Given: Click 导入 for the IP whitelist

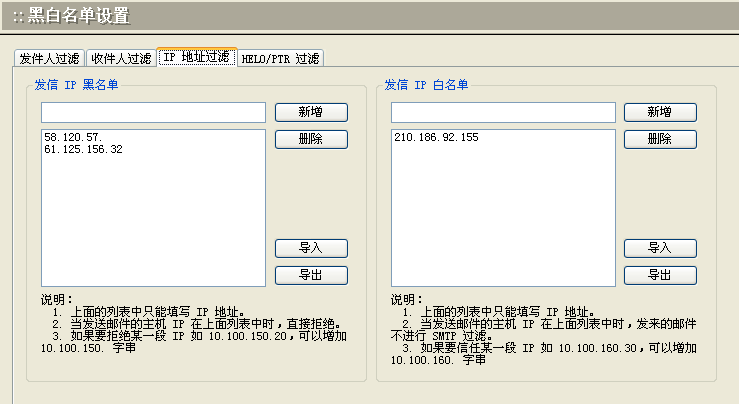Looking at the screenshot, I should tap(660, 248).
